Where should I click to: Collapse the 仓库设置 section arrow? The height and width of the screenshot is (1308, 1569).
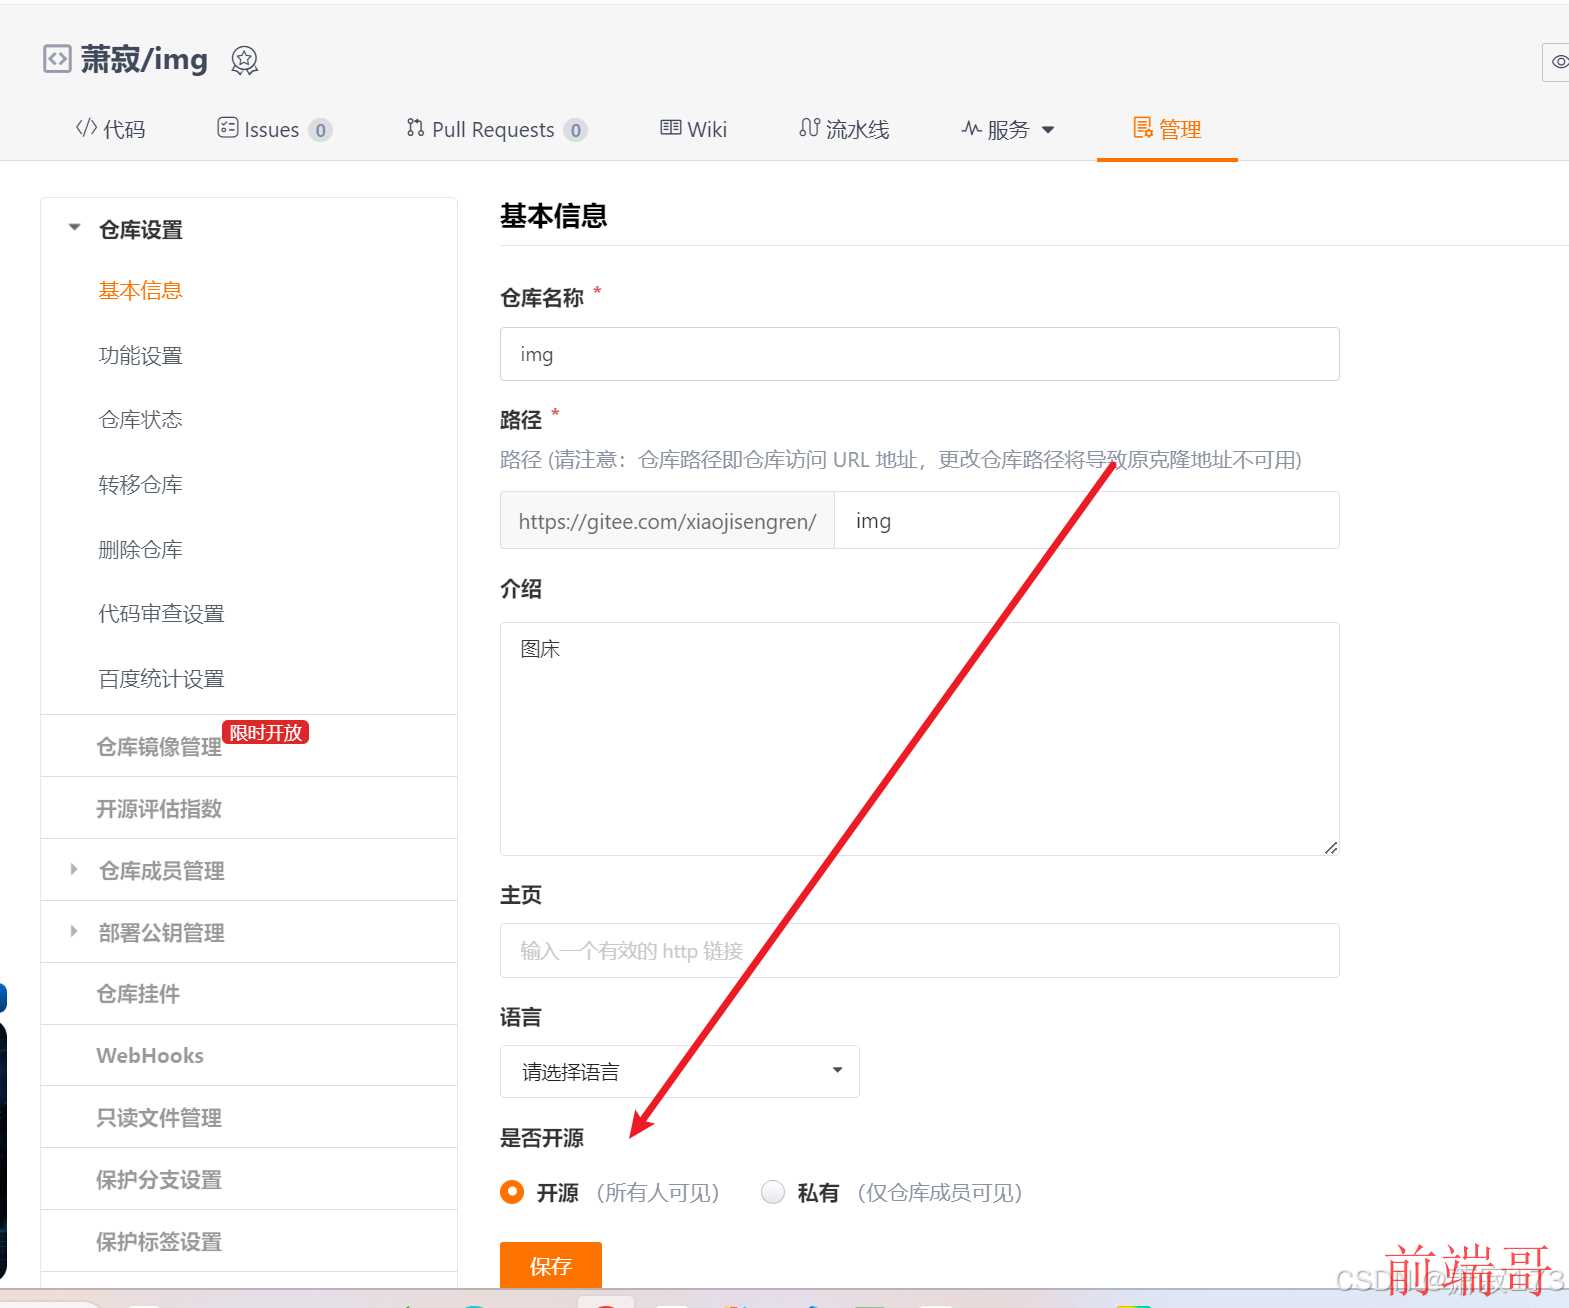click(x=74, y=228)
